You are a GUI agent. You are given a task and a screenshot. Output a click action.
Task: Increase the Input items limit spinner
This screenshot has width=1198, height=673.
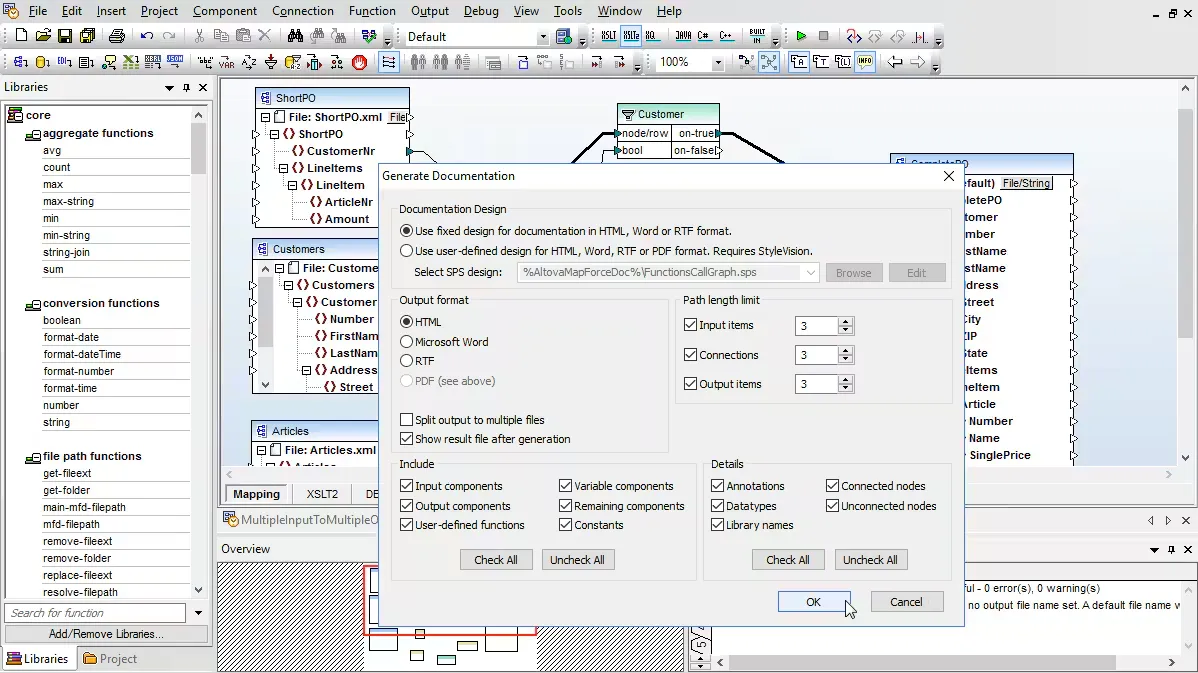coord(845,321)
